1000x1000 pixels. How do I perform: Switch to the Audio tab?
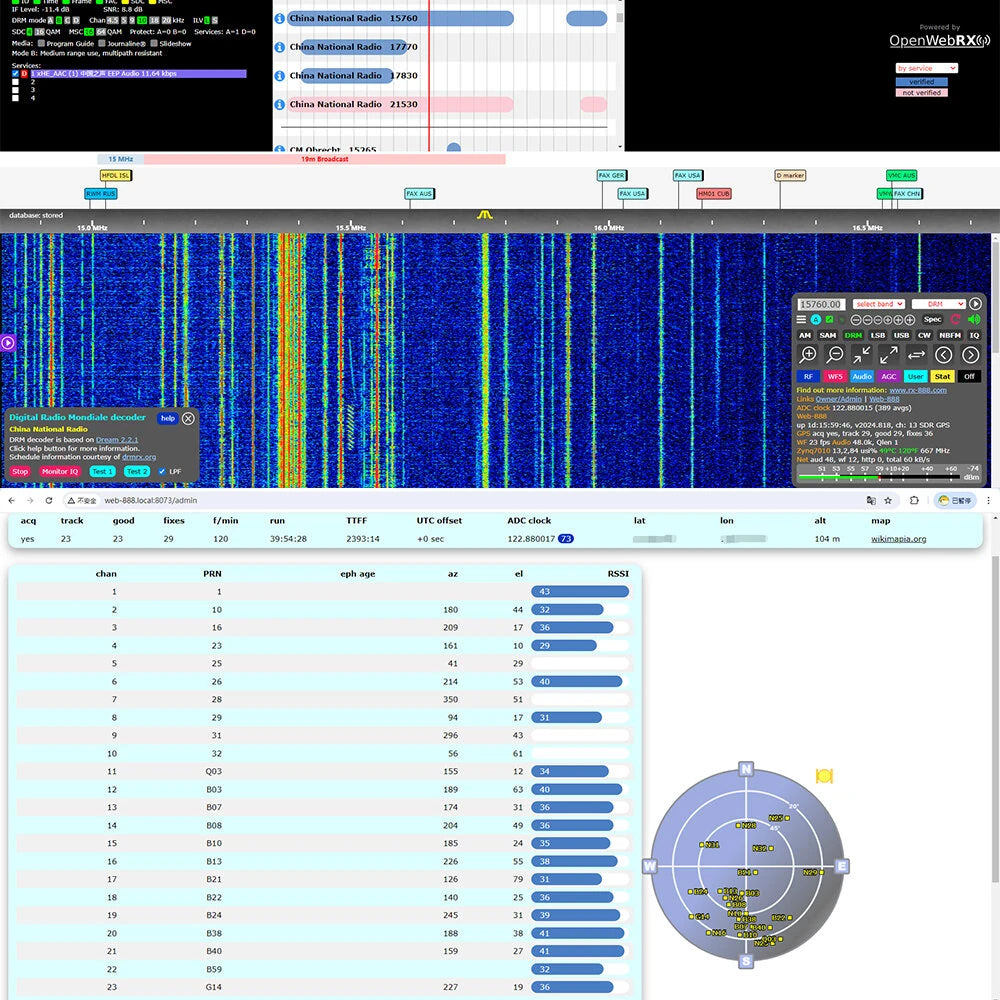[x=862, y=377]
